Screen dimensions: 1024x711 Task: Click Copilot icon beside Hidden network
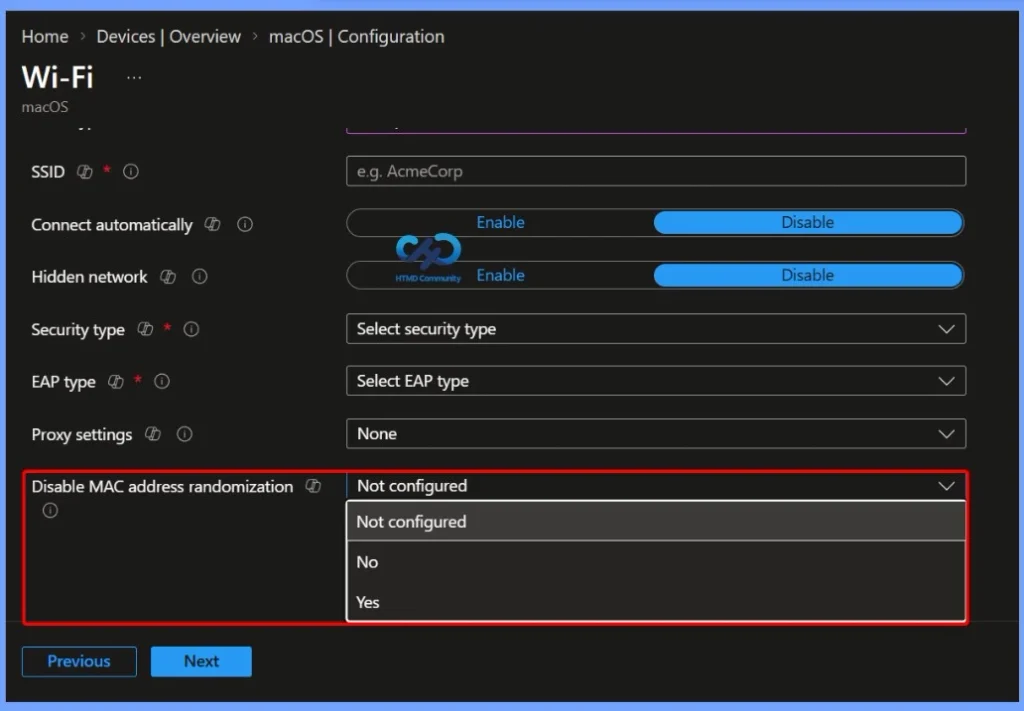coord(168,277)
